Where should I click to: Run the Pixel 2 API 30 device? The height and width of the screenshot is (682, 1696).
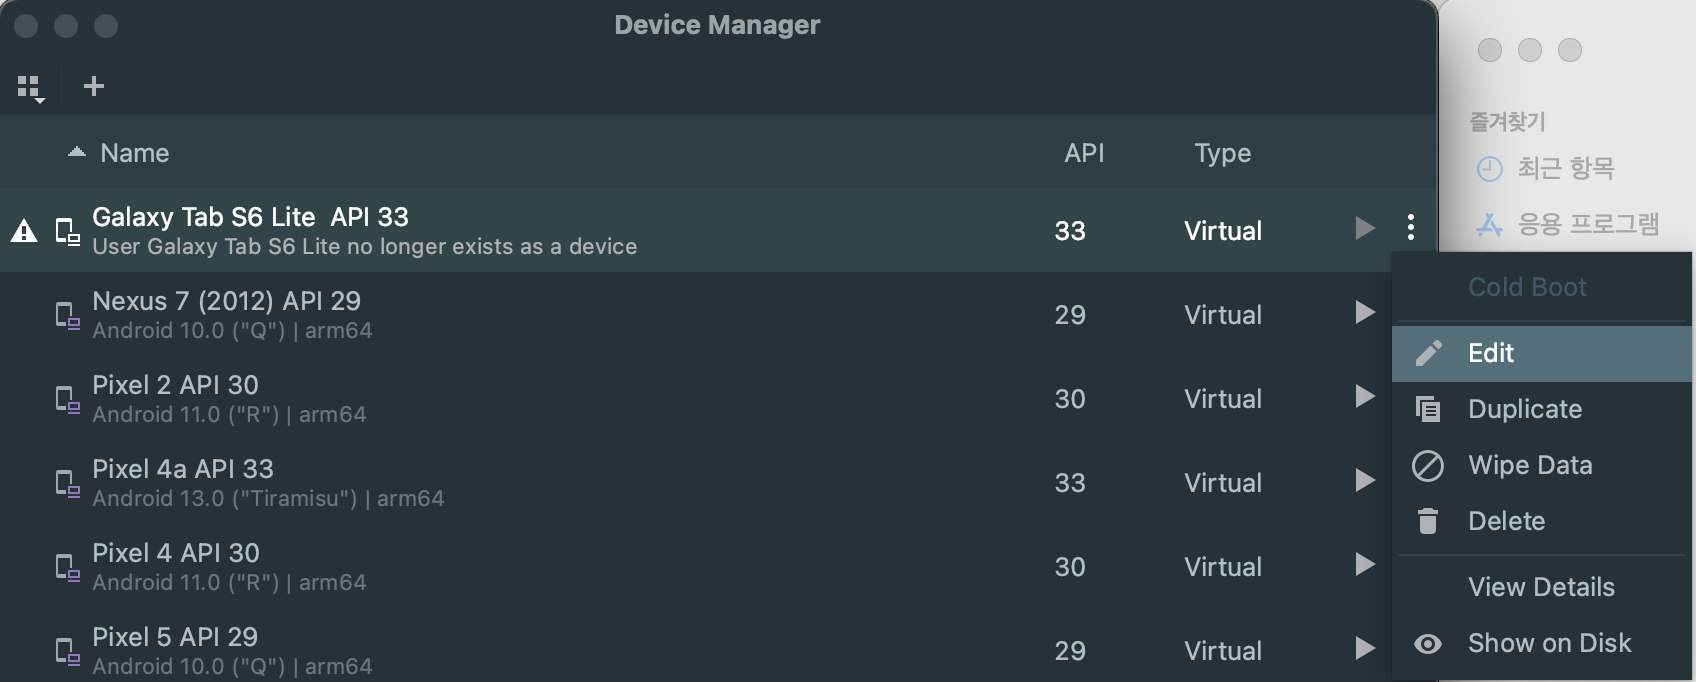[x=1365, y=397]
